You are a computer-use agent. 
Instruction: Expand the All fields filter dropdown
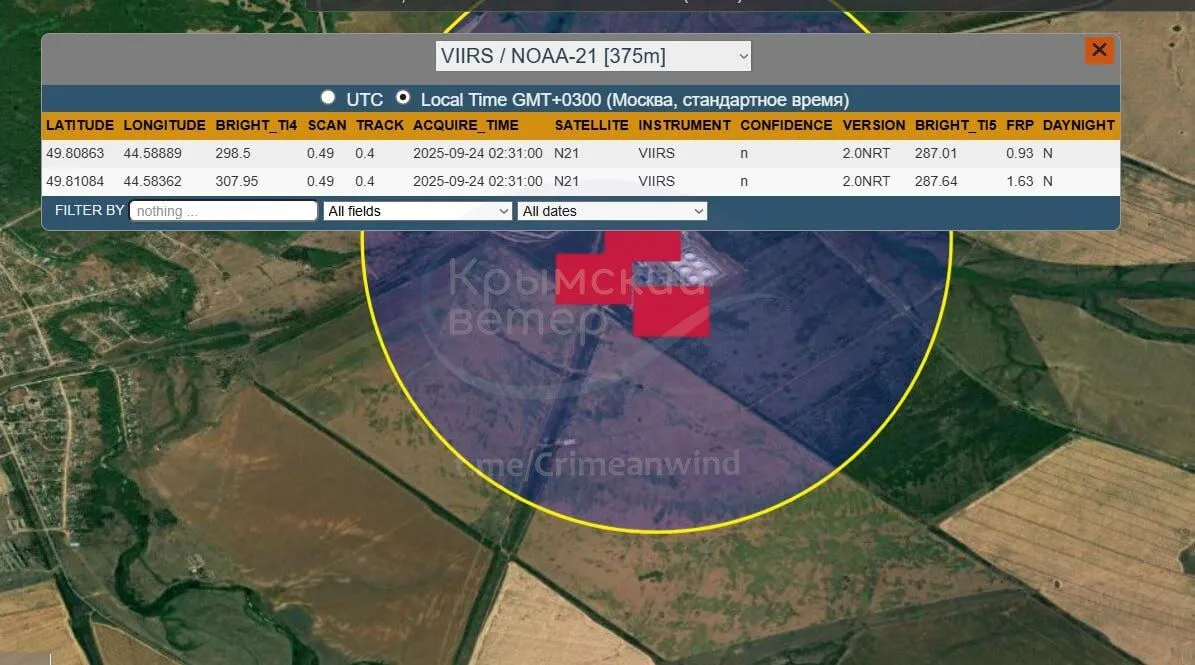point(418,211)
